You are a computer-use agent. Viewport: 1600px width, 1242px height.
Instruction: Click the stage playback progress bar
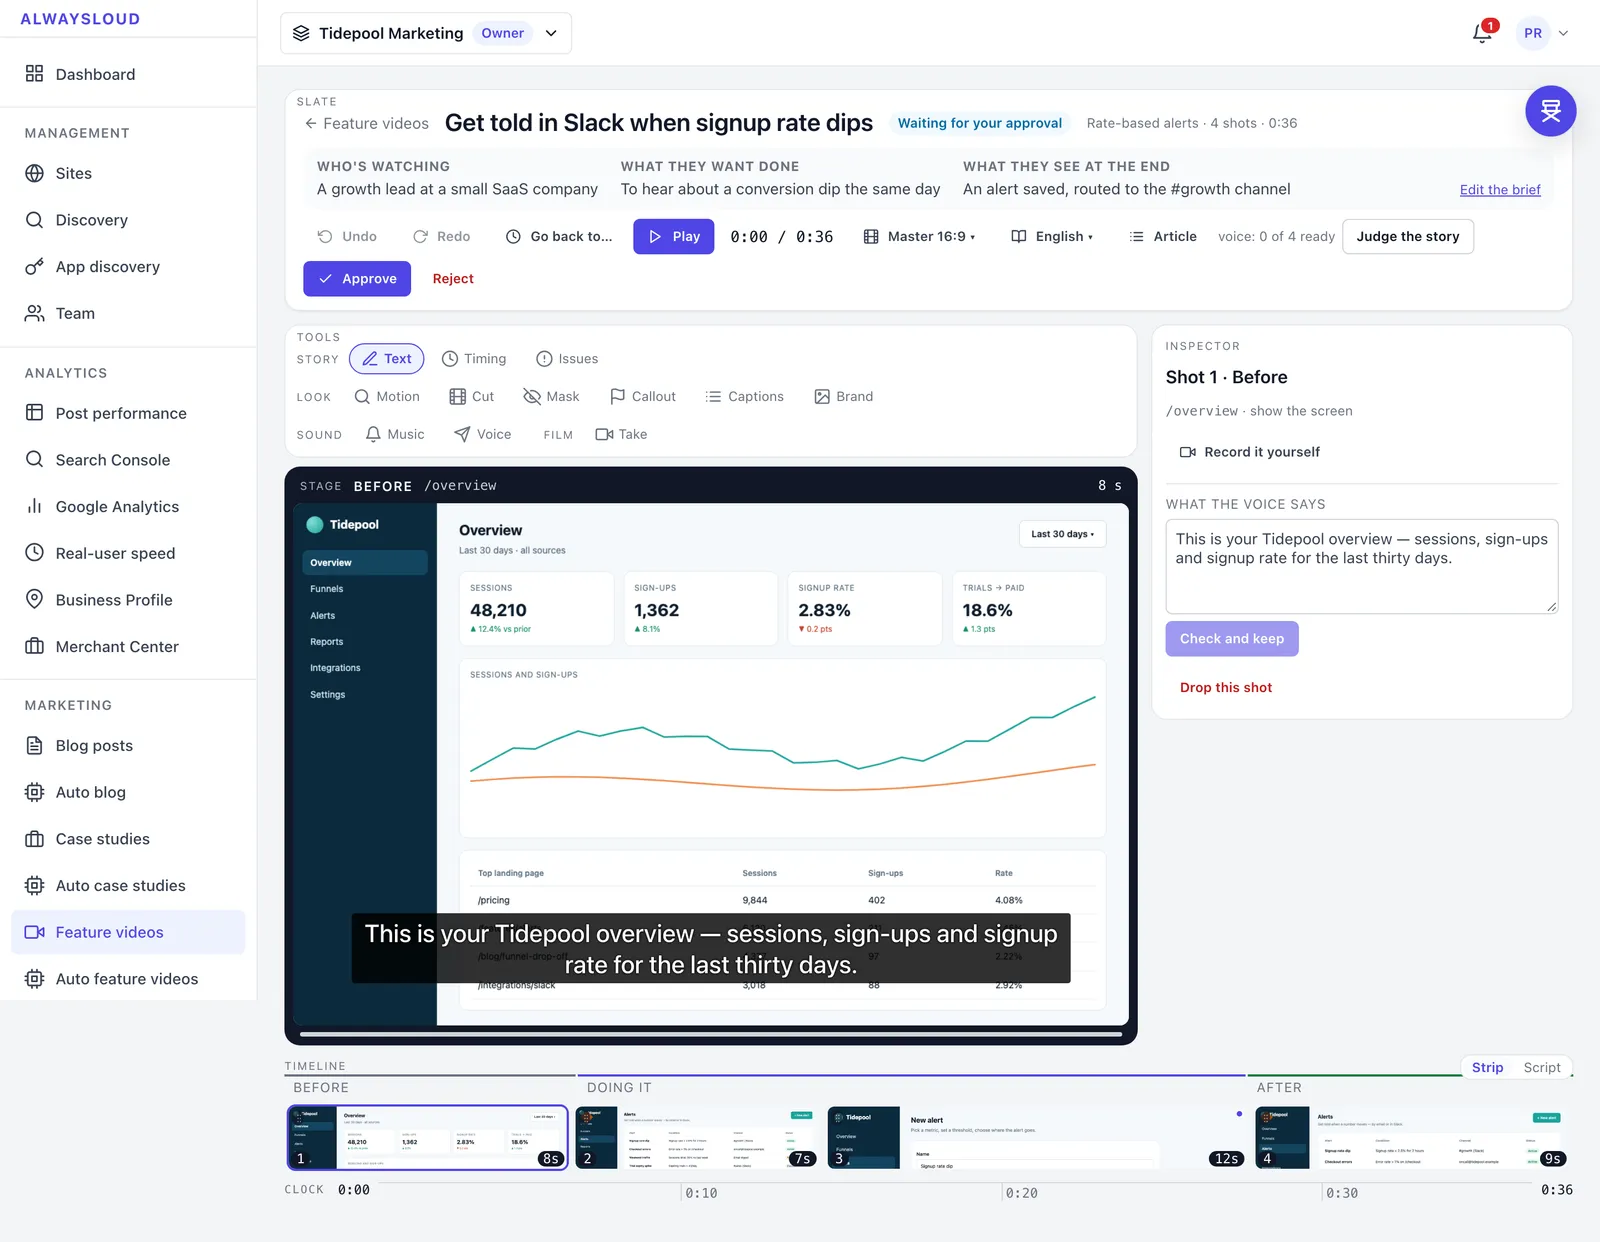[711, 1034]
